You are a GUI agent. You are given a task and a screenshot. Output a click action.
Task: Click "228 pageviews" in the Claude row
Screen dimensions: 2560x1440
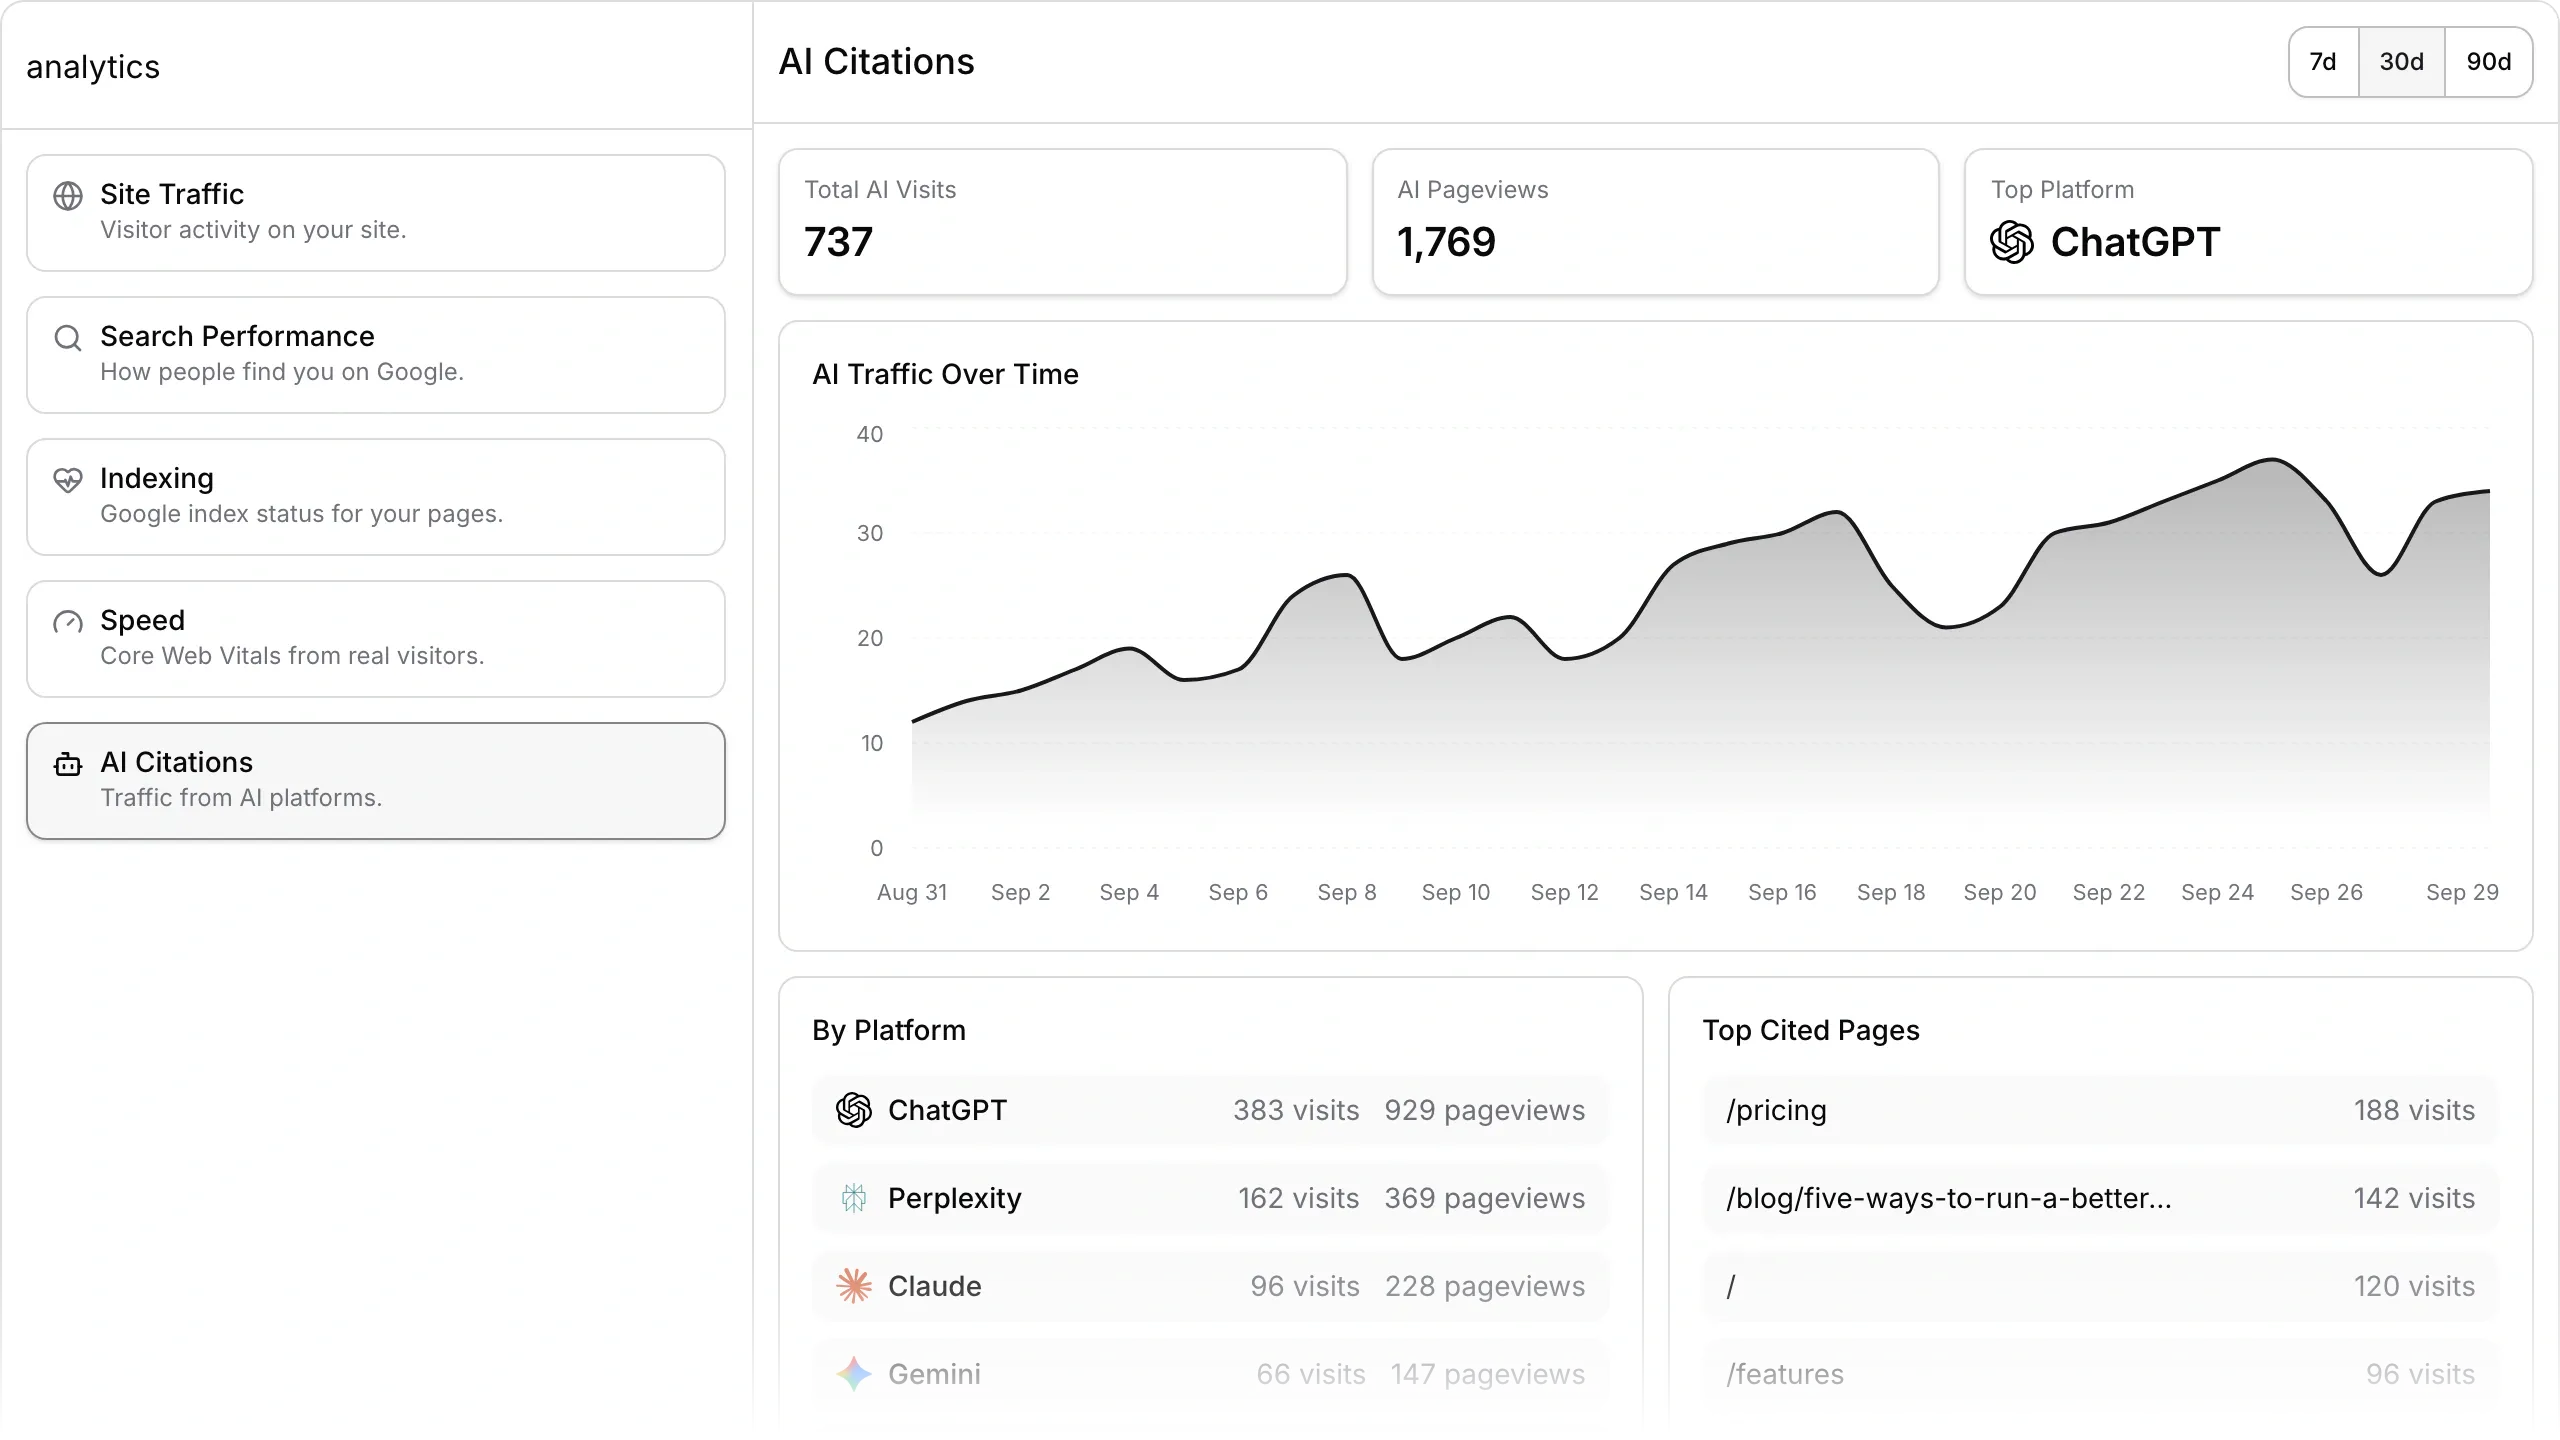click(1485, 1286)
